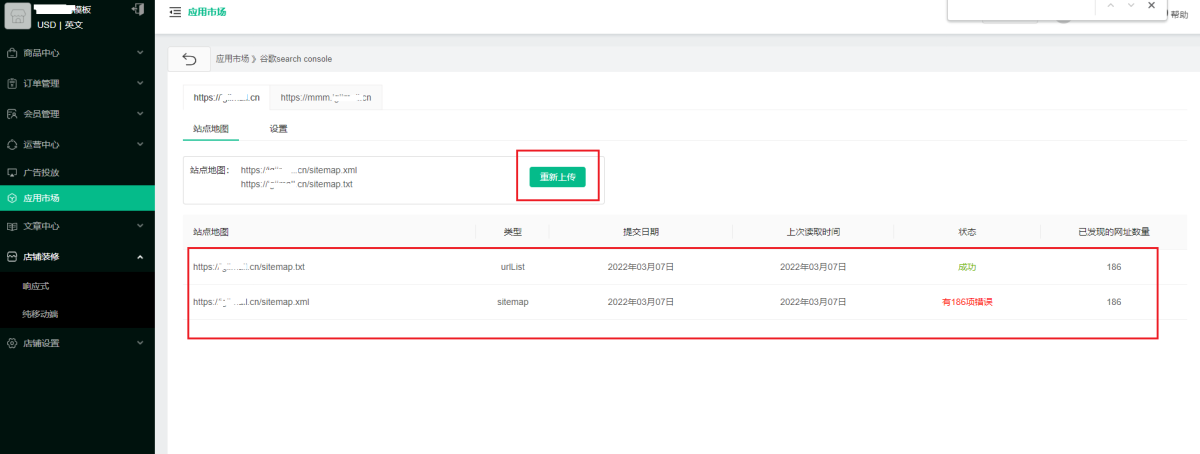Collapse sidebar using the menu fold icon
Viewport: 1200px width, 454px height.
pos(175,13)
